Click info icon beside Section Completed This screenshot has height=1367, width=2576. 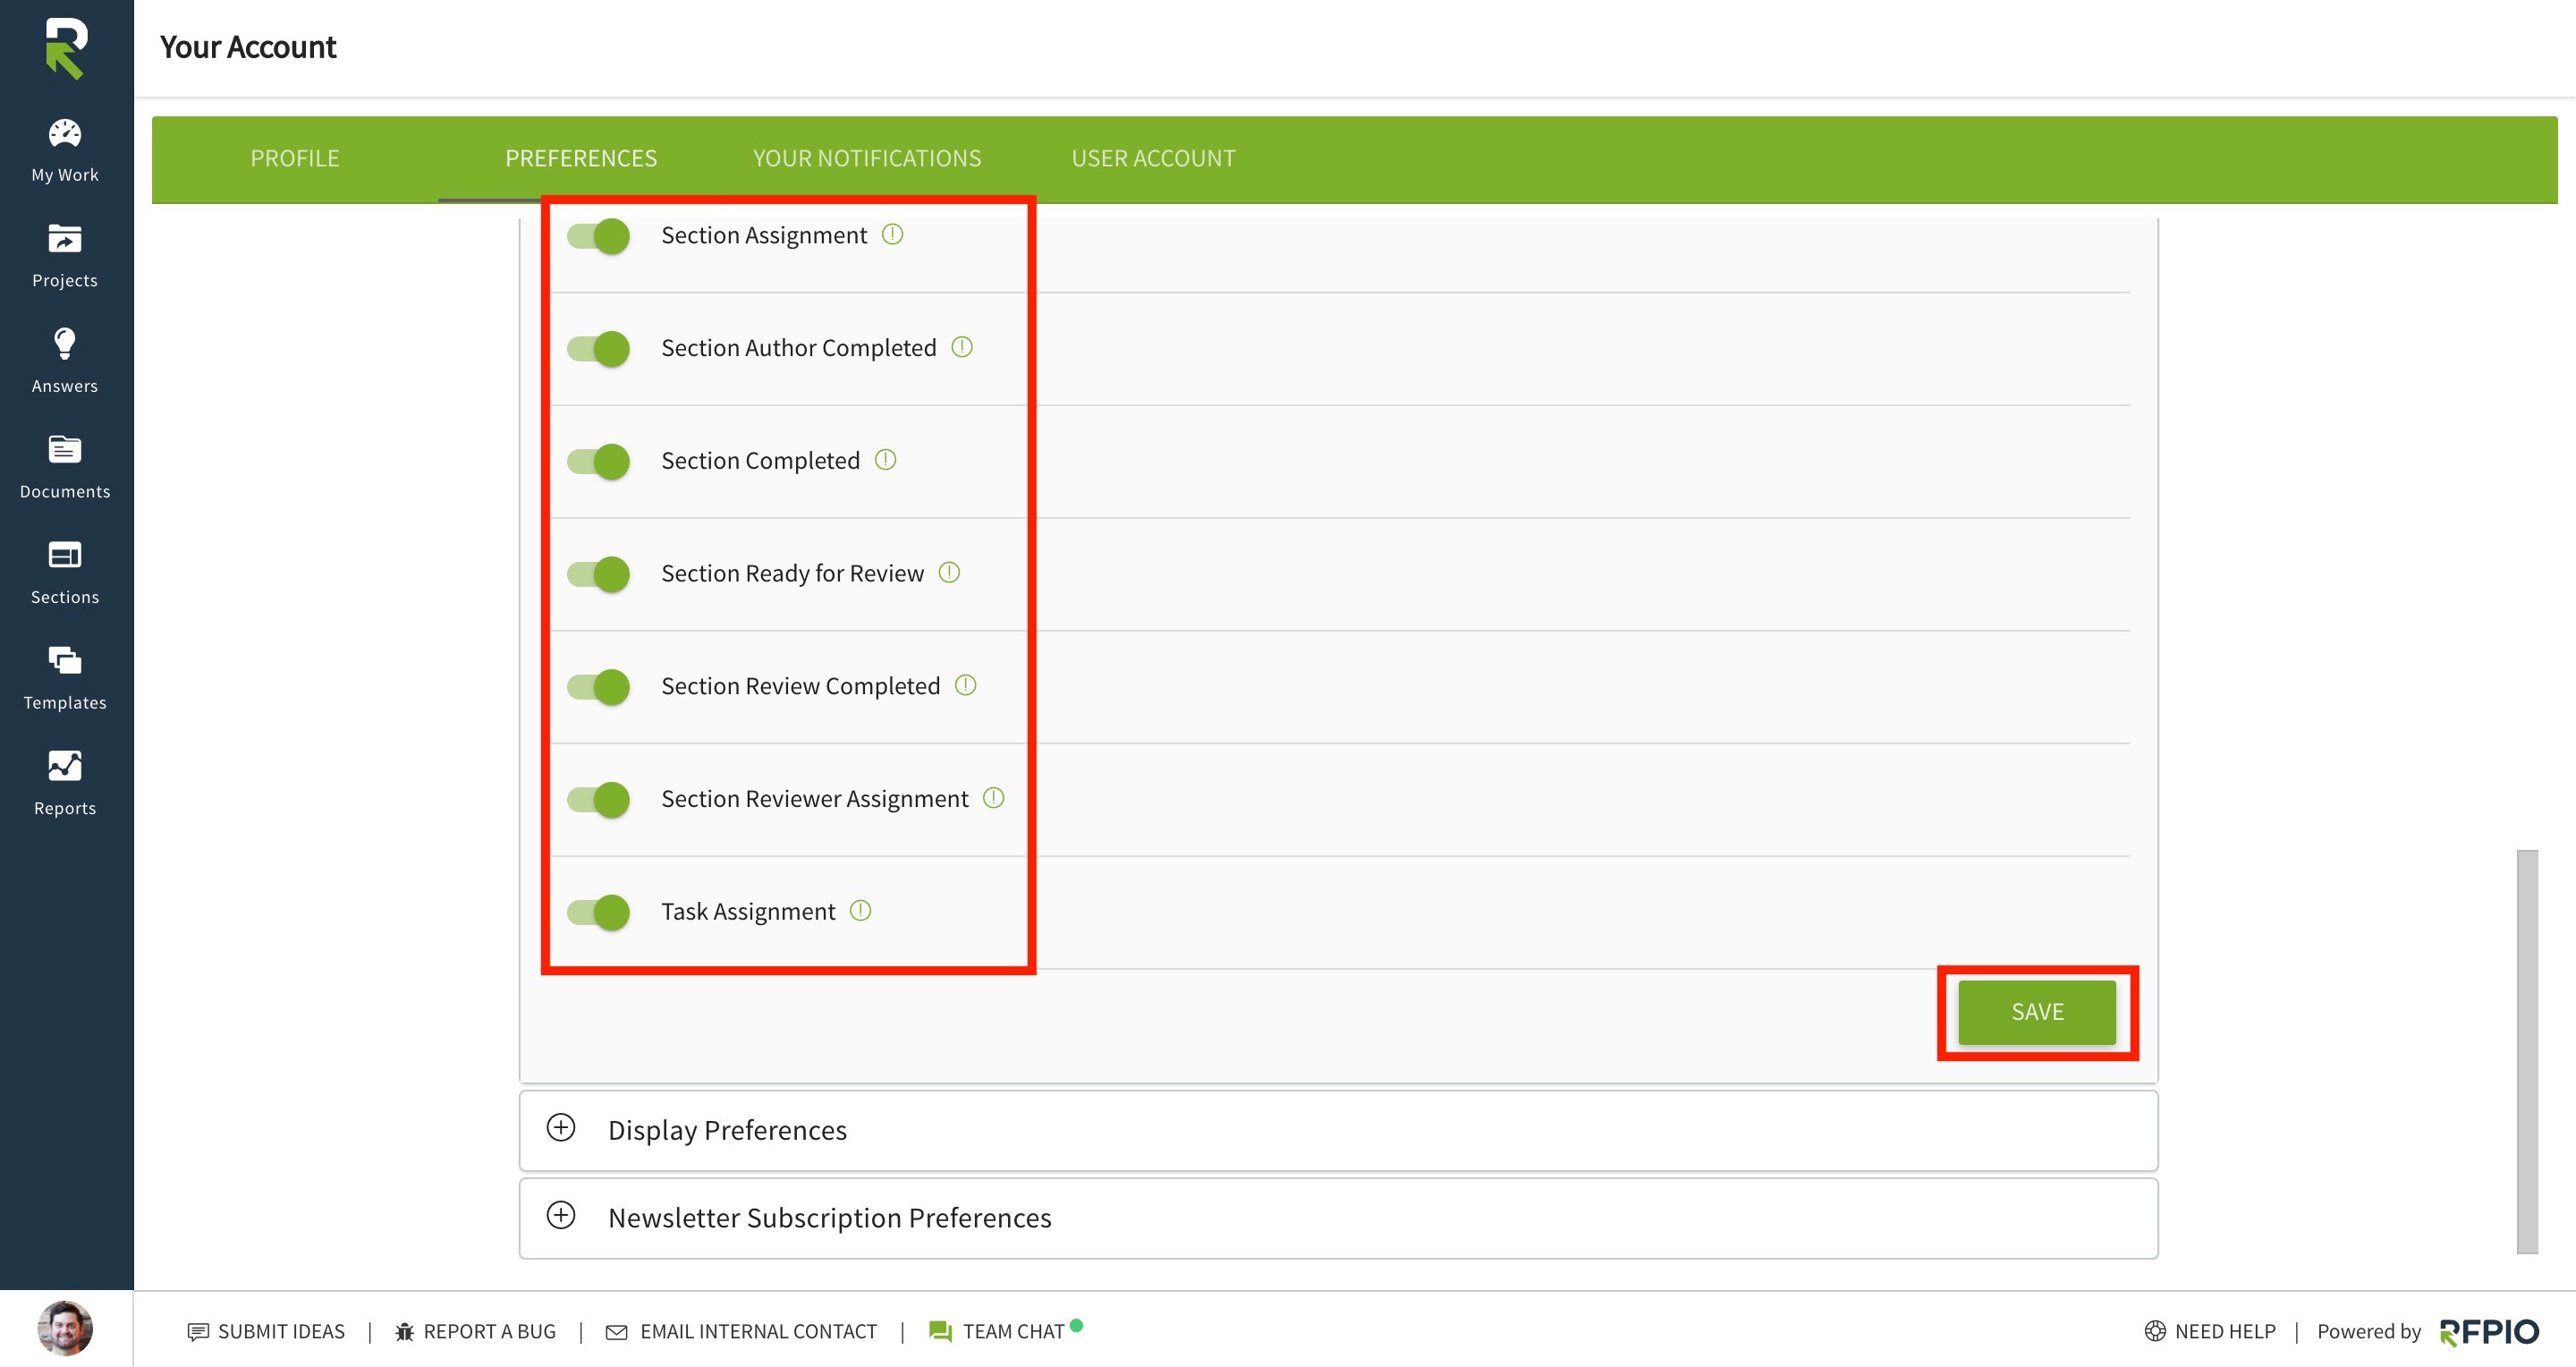pyautogui.click(x=885, y=460)
